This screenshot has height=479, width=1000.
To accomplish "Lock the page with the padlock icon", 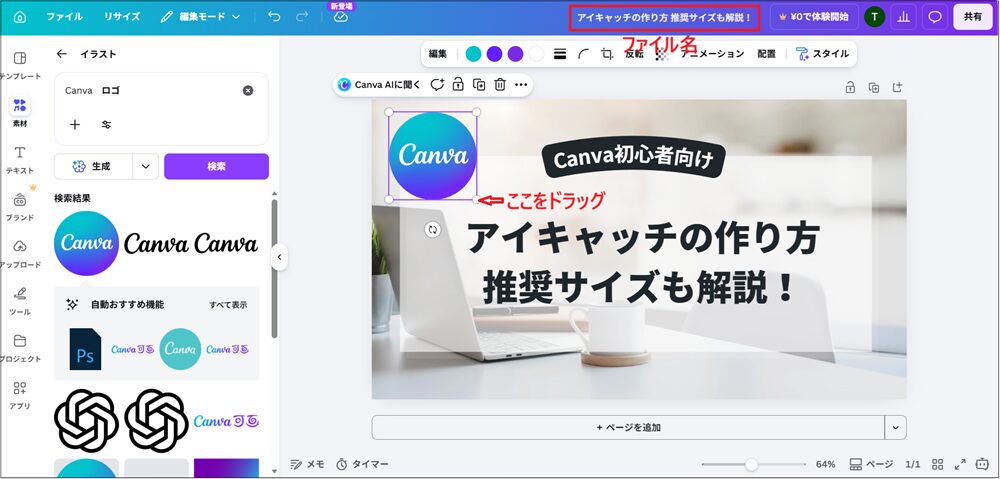I will 850,87.
